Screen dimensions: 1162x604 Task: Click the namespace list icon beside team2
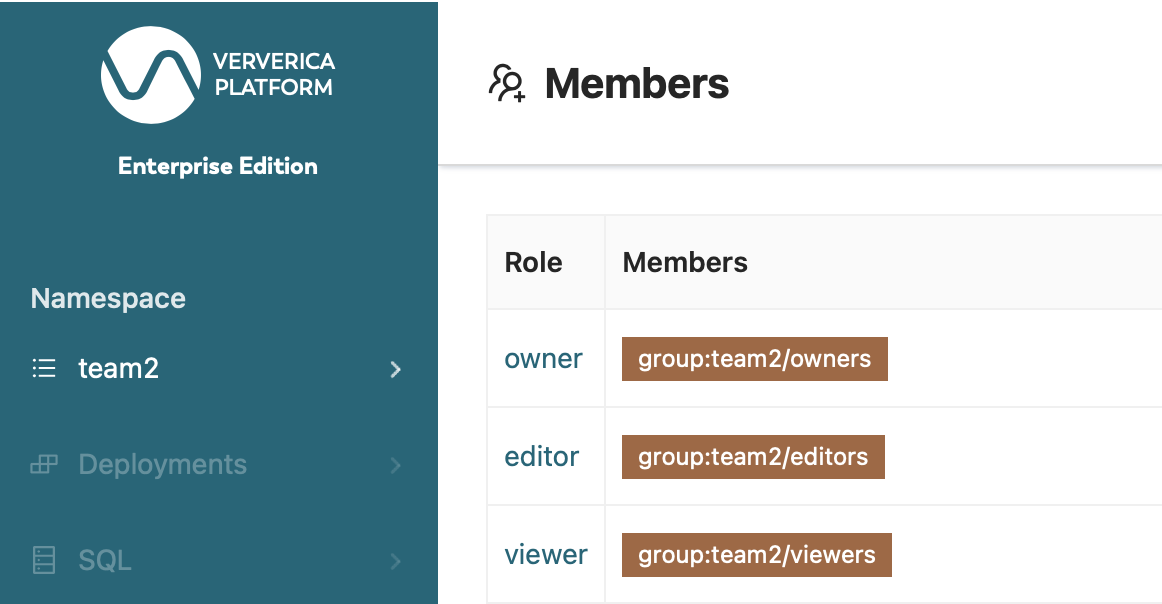pyautogui.click(x=44, y=368)
